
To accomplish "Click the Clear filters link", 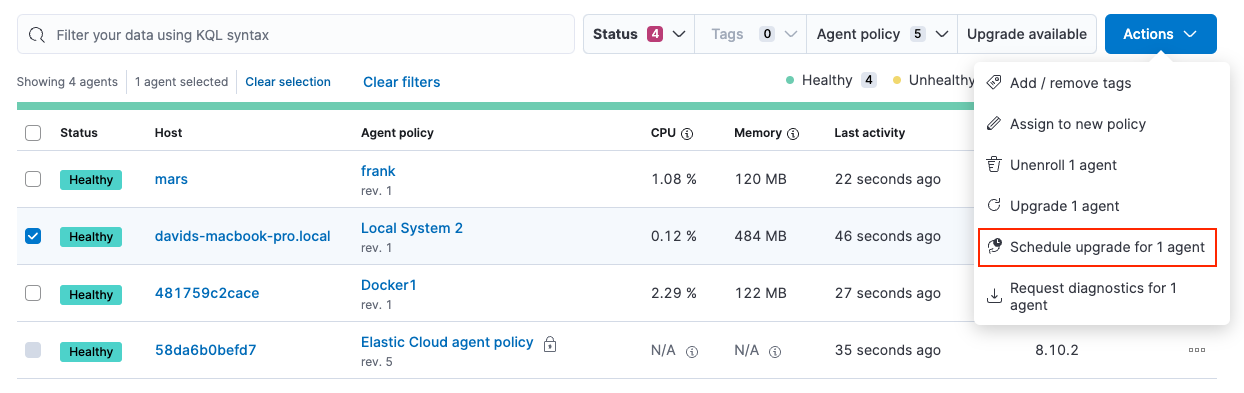I will pos(401,82).
